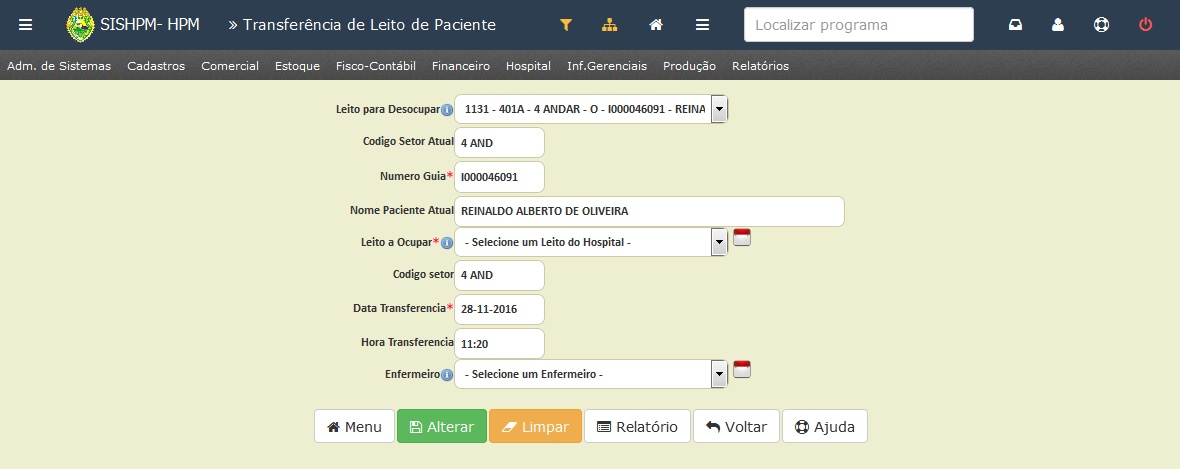Click the Voltar button
The image size is (1180, 469).
coord(736,427)
